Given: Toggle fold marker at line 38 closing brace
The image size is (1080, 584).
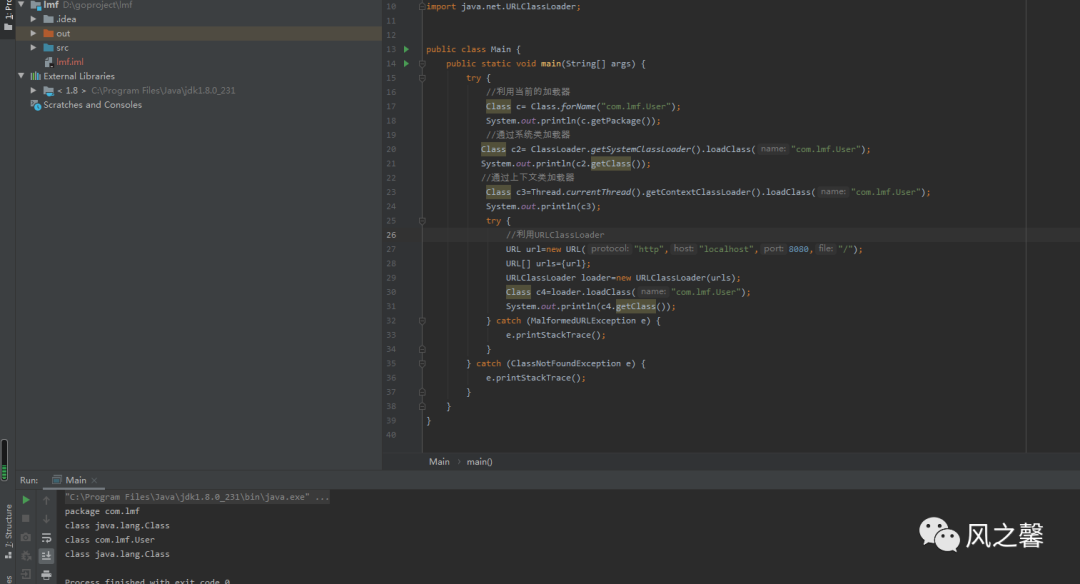Looking at the screenshot, I should click(x=422, y=406).
